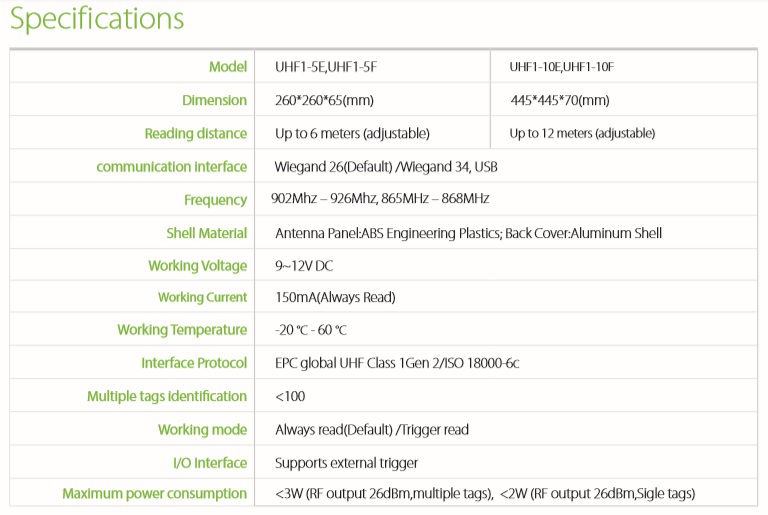Click the Shell Material description text
The image size is (768, 515).
click(x=468, y=233)
